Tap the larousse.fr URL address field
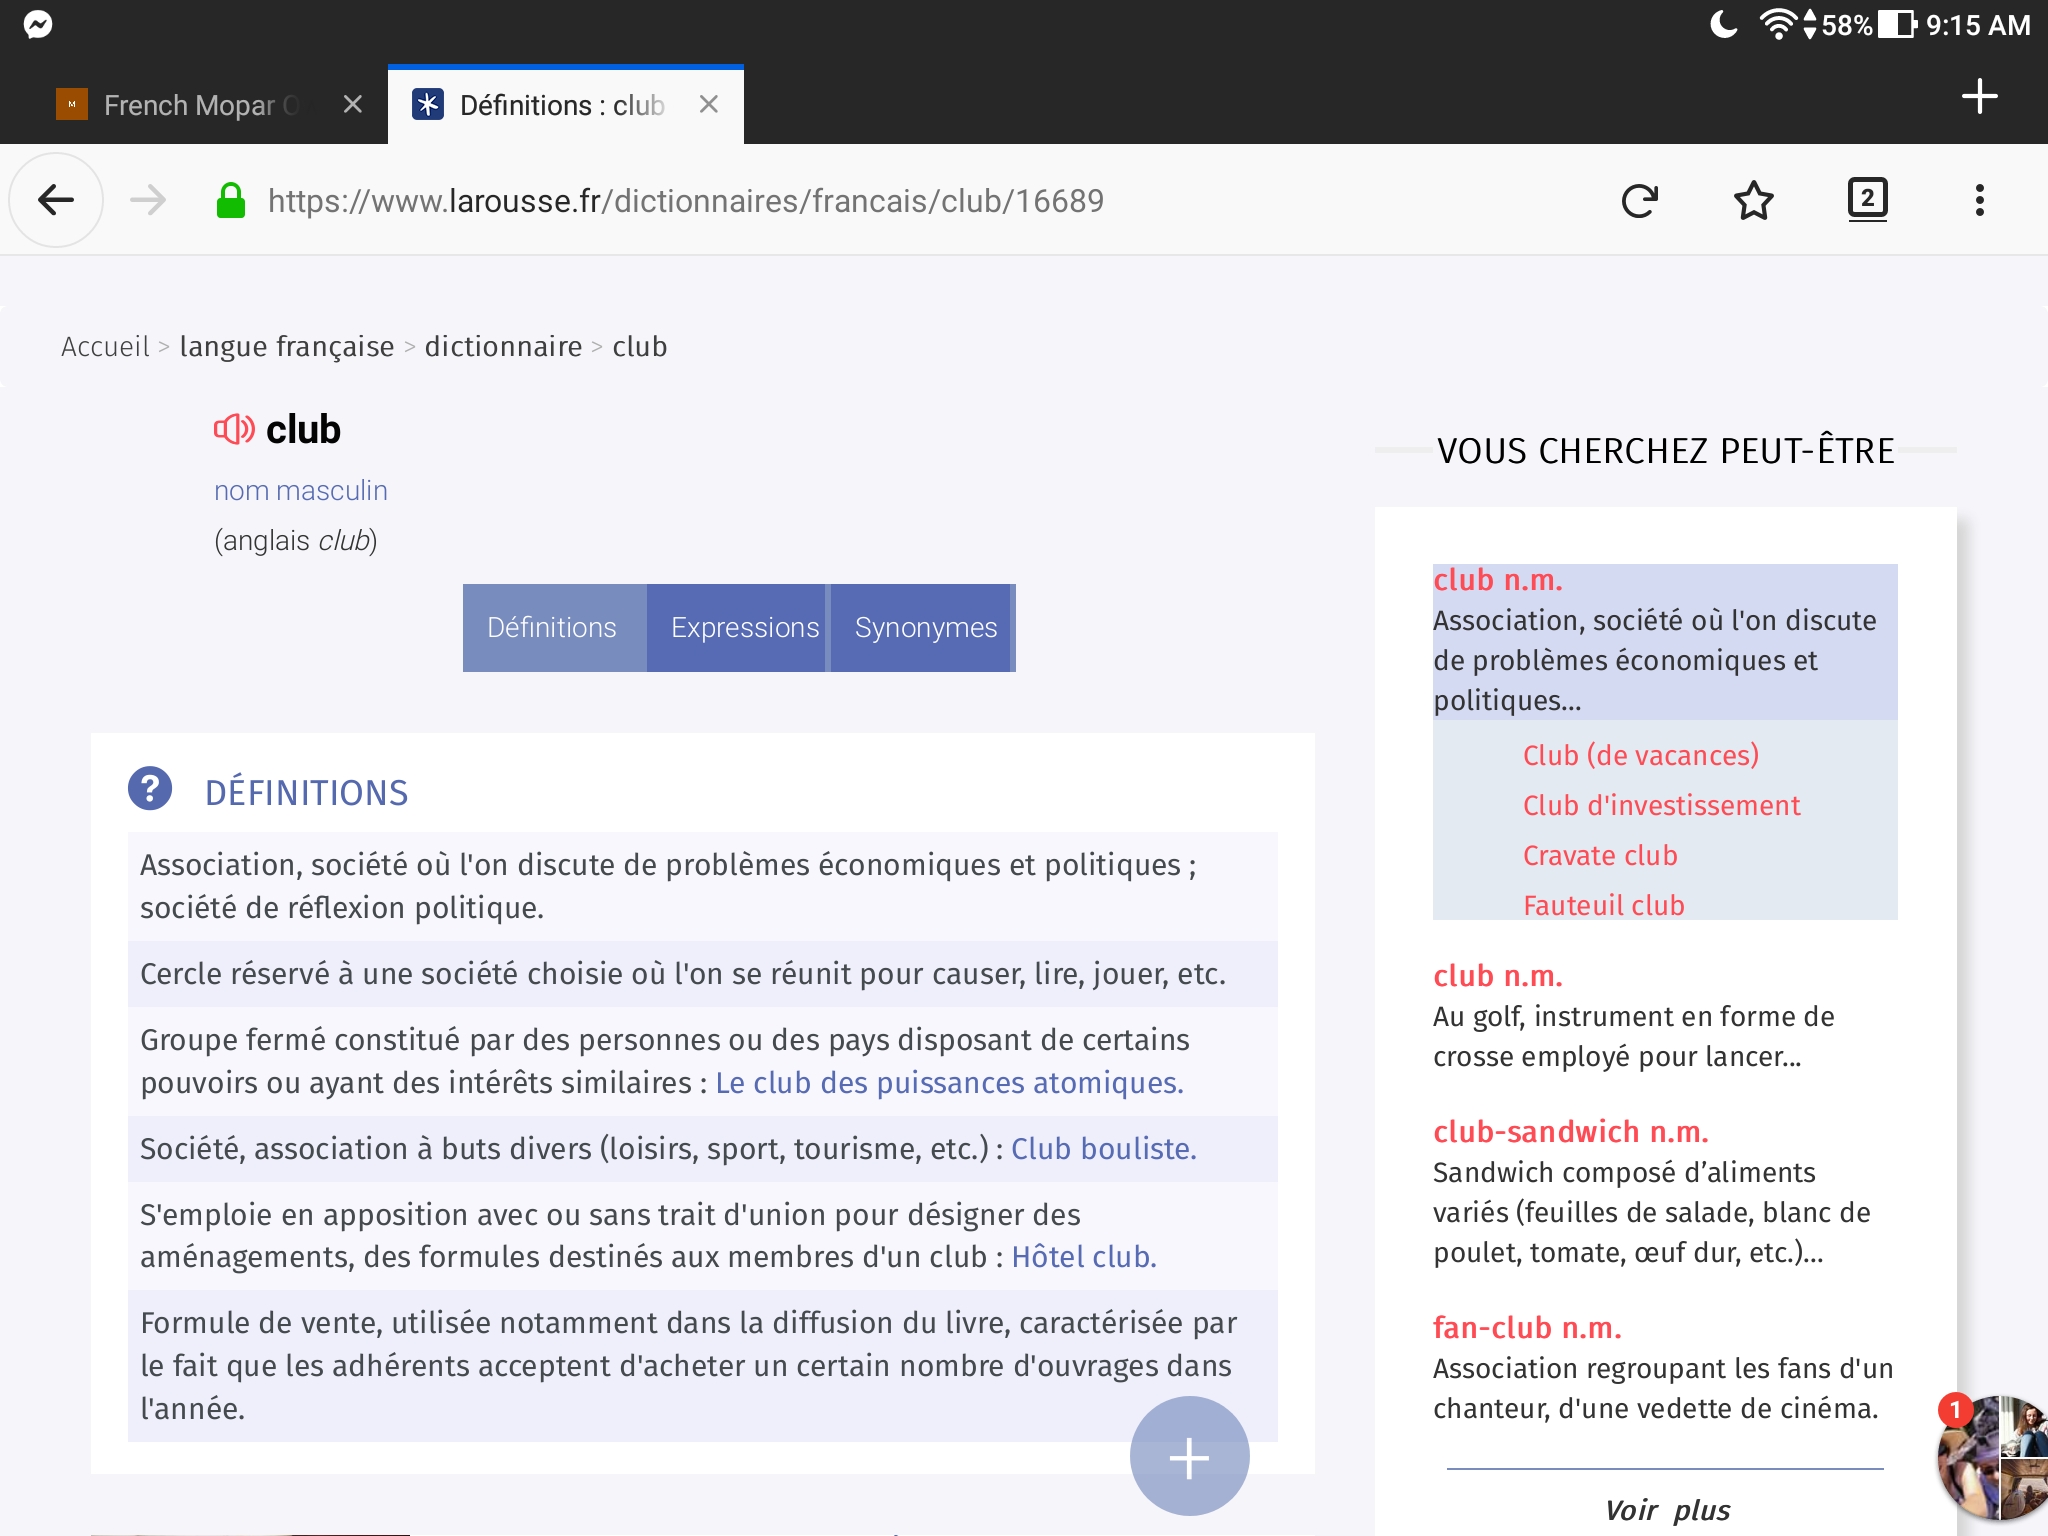The image size is (2048, 1536). point(685,201)
